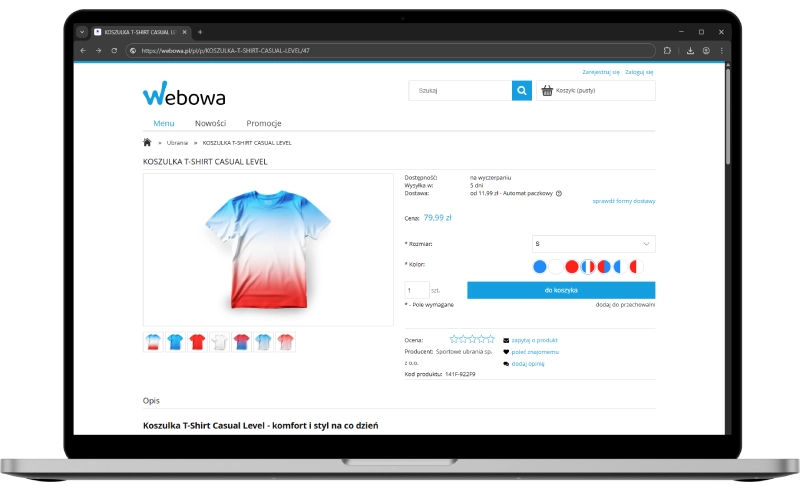Open the Promocje menu item

click(264, 124)
